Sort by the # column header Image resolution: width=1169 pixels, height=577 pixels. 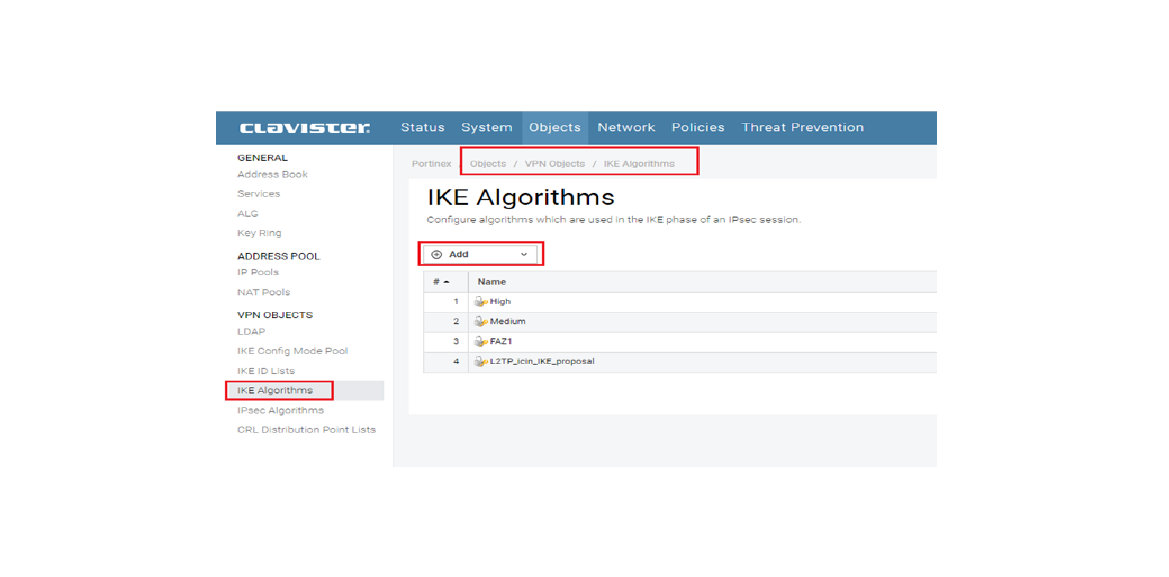pos(441,282)
